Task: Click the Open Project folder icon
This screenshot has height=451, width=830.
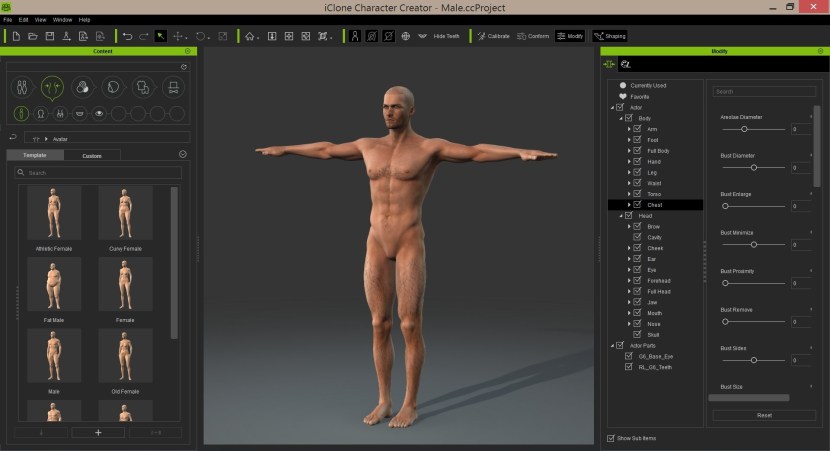Action: click(x=33, y=36)
